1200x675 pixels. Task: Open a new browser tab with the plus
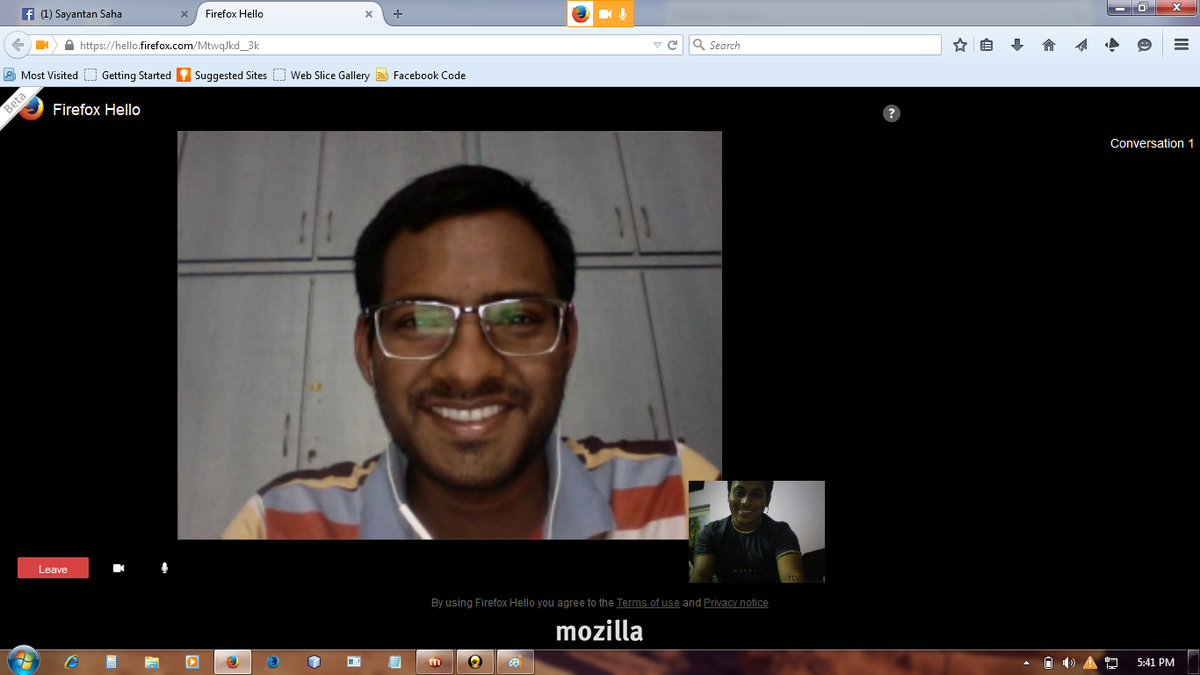coord(398,13)
